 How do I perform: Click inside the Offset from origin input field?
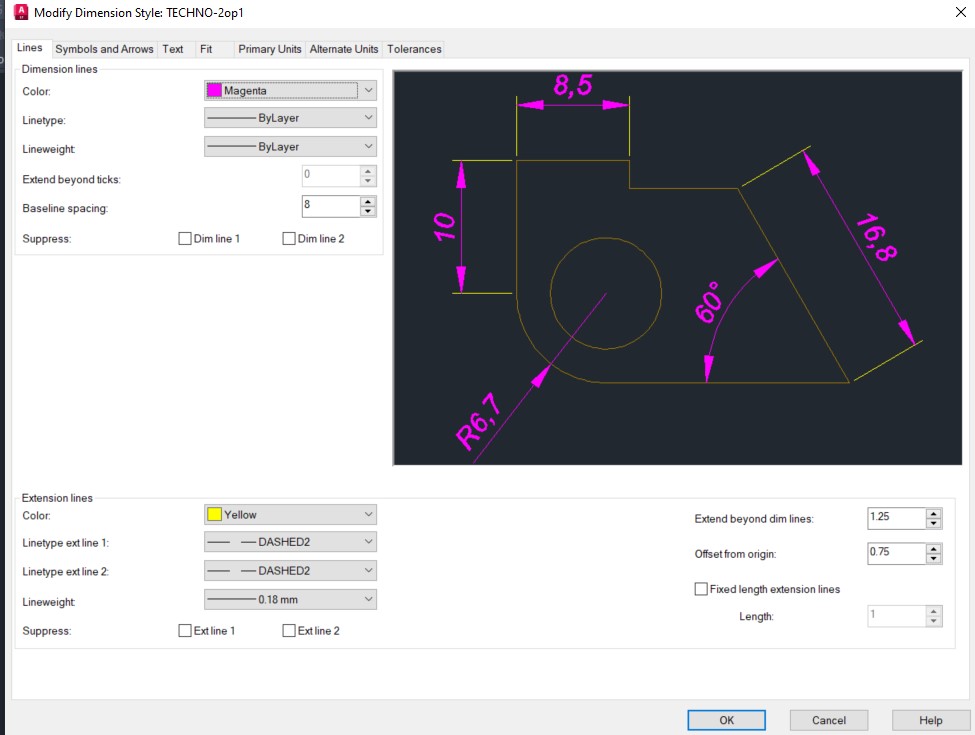click(895, 552)
